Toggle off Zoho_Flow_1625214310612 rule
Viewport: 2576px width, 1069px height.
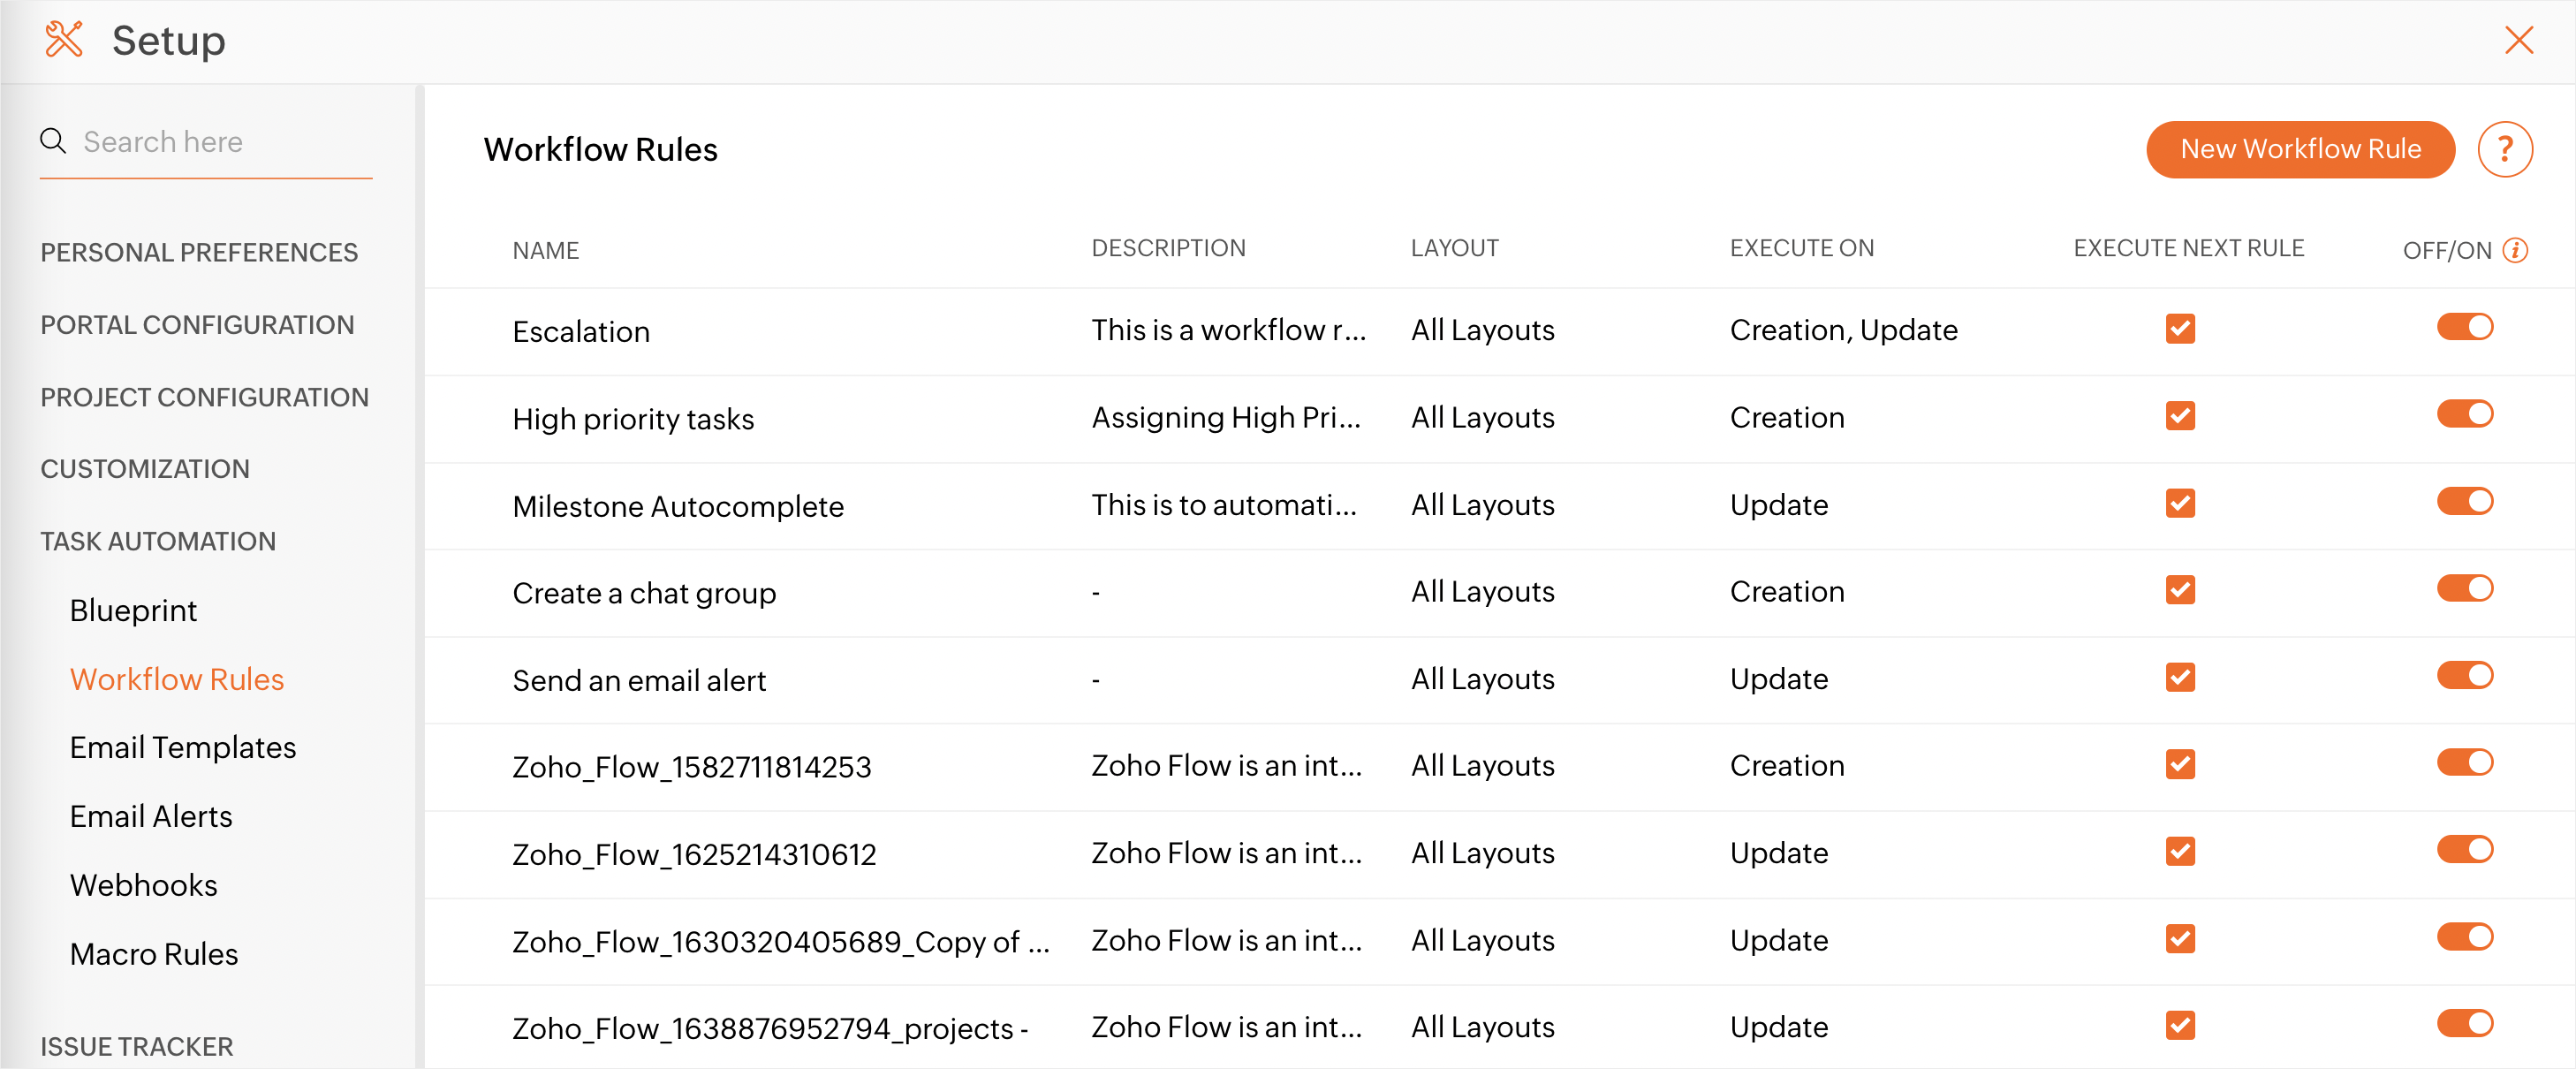(x=2465, y=849)
